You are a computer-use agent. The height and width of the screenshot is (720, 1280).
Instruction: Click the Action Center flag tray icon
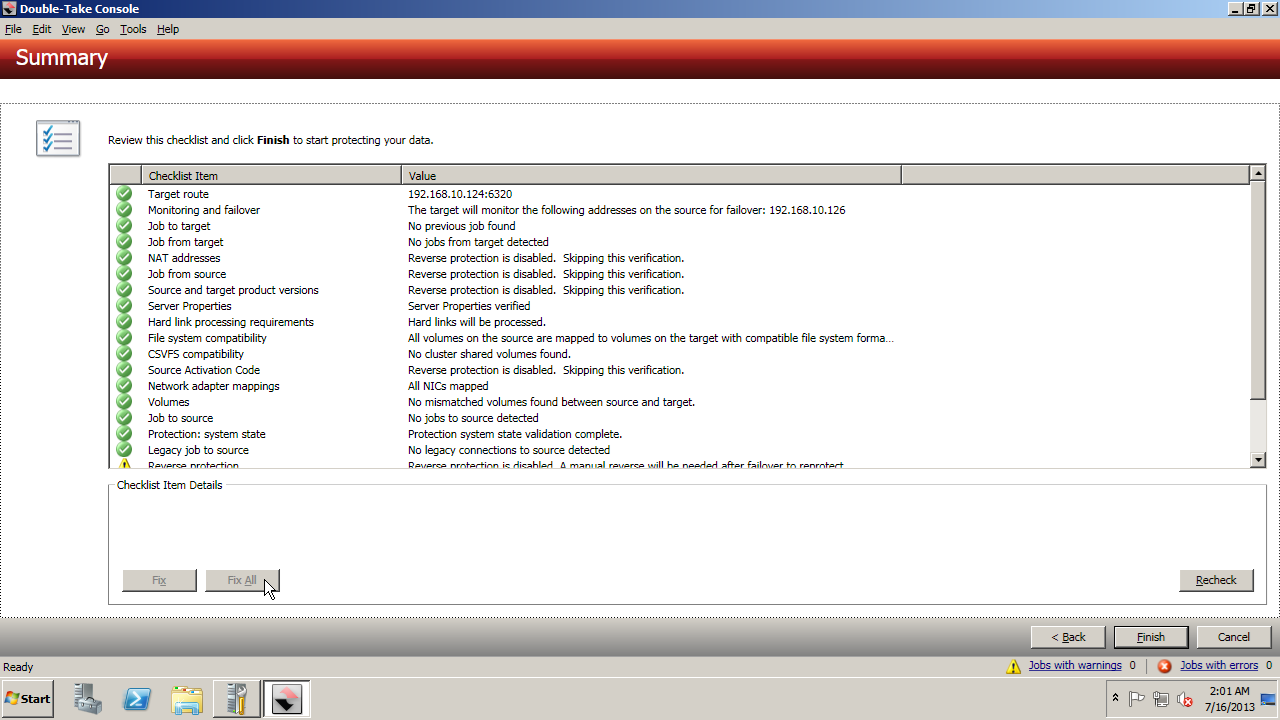[x=1137, y=699]
